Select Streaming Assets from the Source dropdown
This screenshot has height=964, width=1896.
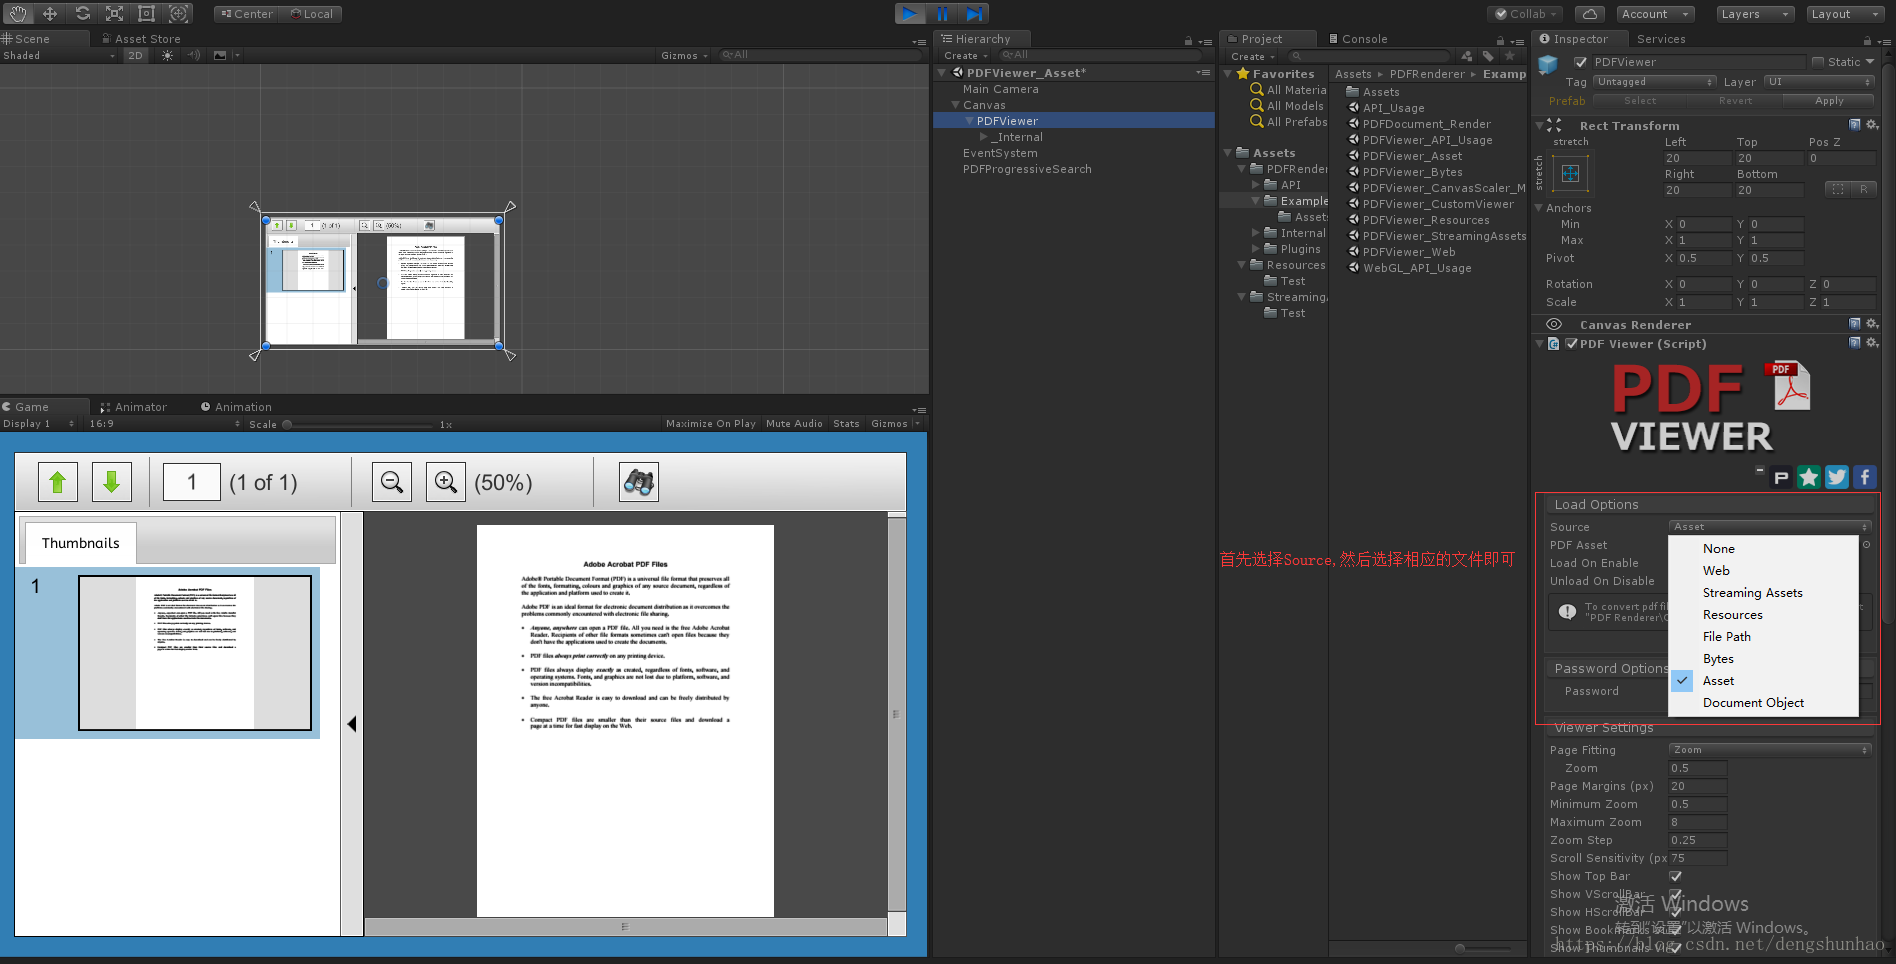tap(1752, 592)
